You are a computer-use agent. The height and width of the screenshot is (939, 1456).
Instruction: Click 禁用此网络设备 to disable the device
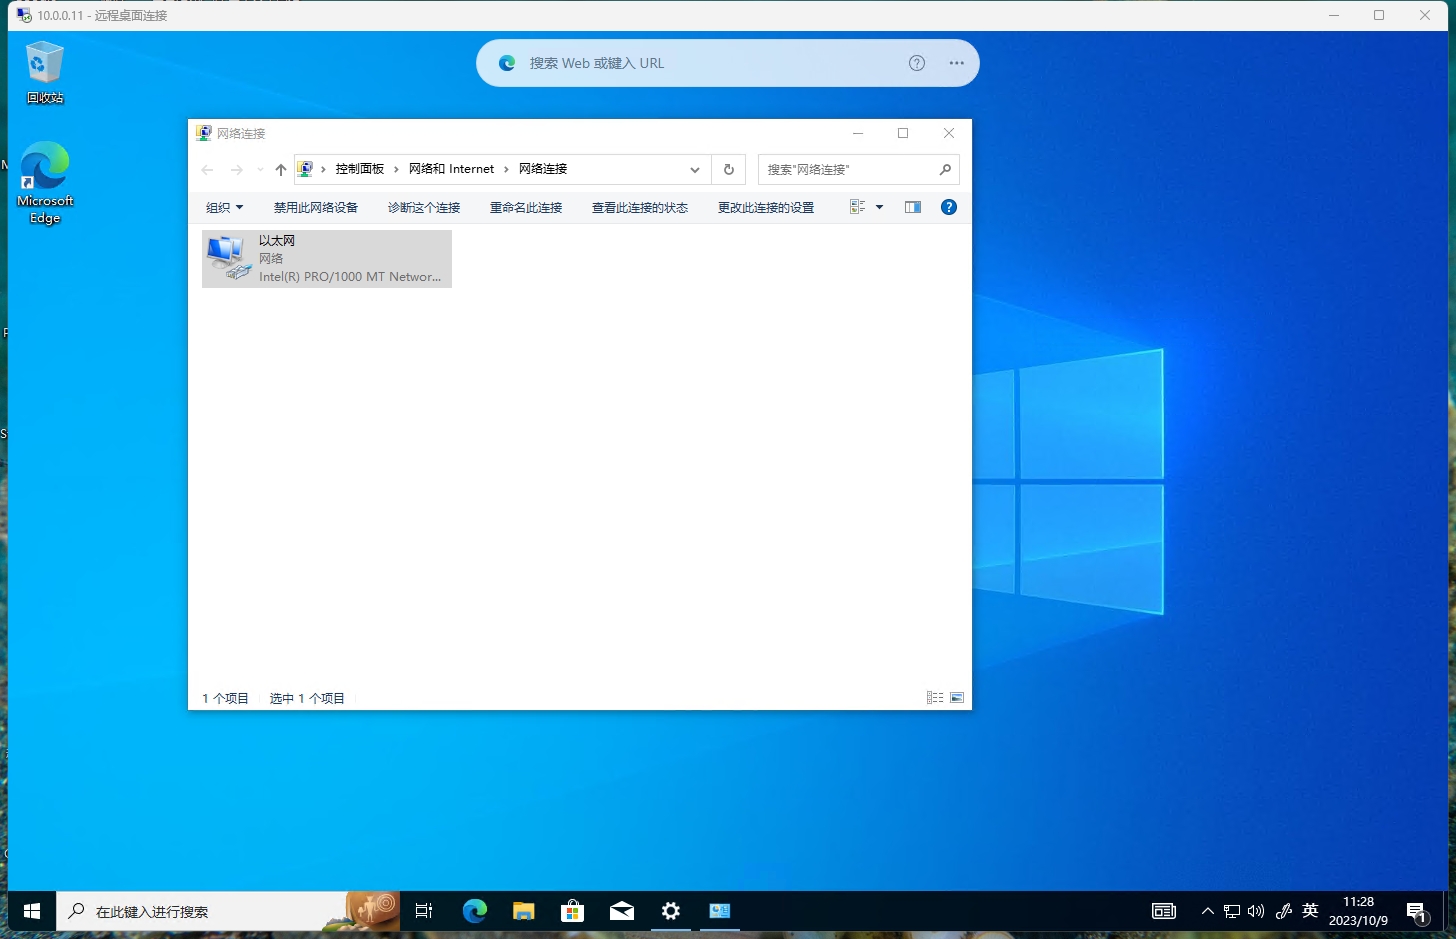point(315,207)
